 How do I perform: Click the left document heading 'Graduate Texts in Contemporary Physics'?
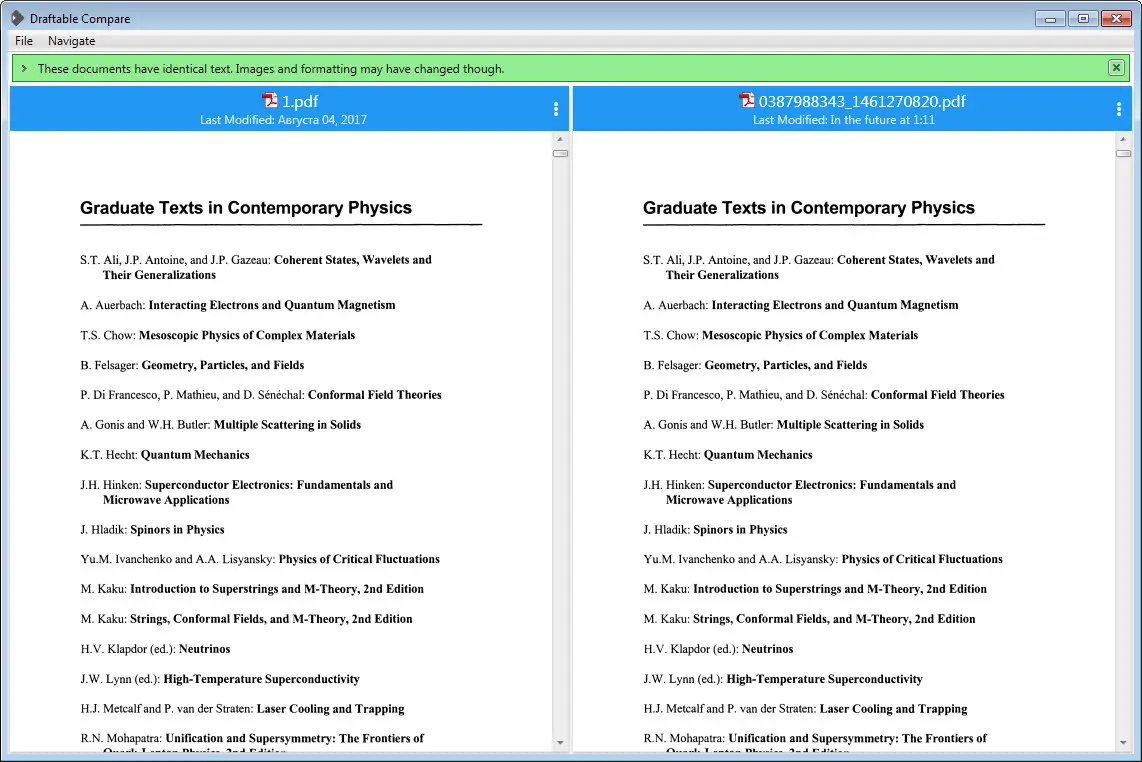pyautogui.click(x=245, y=208)
